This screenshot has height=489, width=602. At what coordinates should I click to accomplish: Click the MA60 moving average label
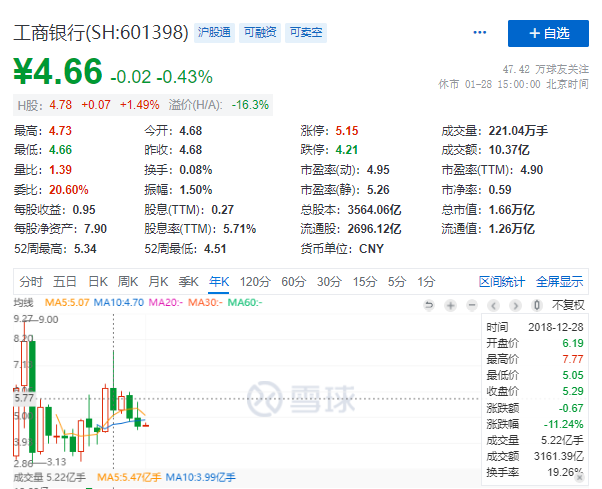245,302
